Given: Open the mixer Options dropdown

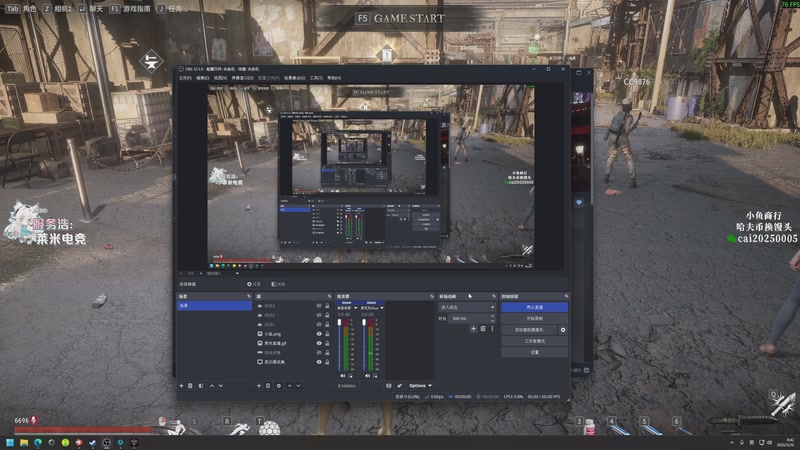Looking at the screenshot, I should coord(420,386).
